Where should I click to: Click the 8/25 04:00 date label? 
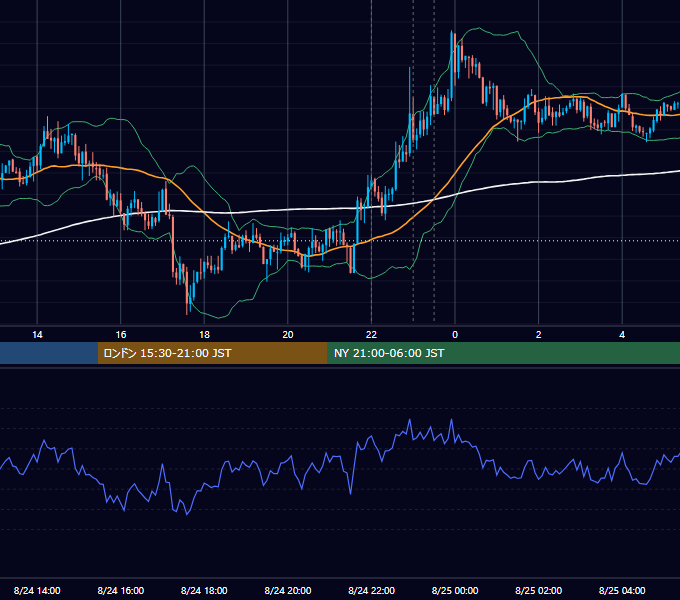(622, 590)
